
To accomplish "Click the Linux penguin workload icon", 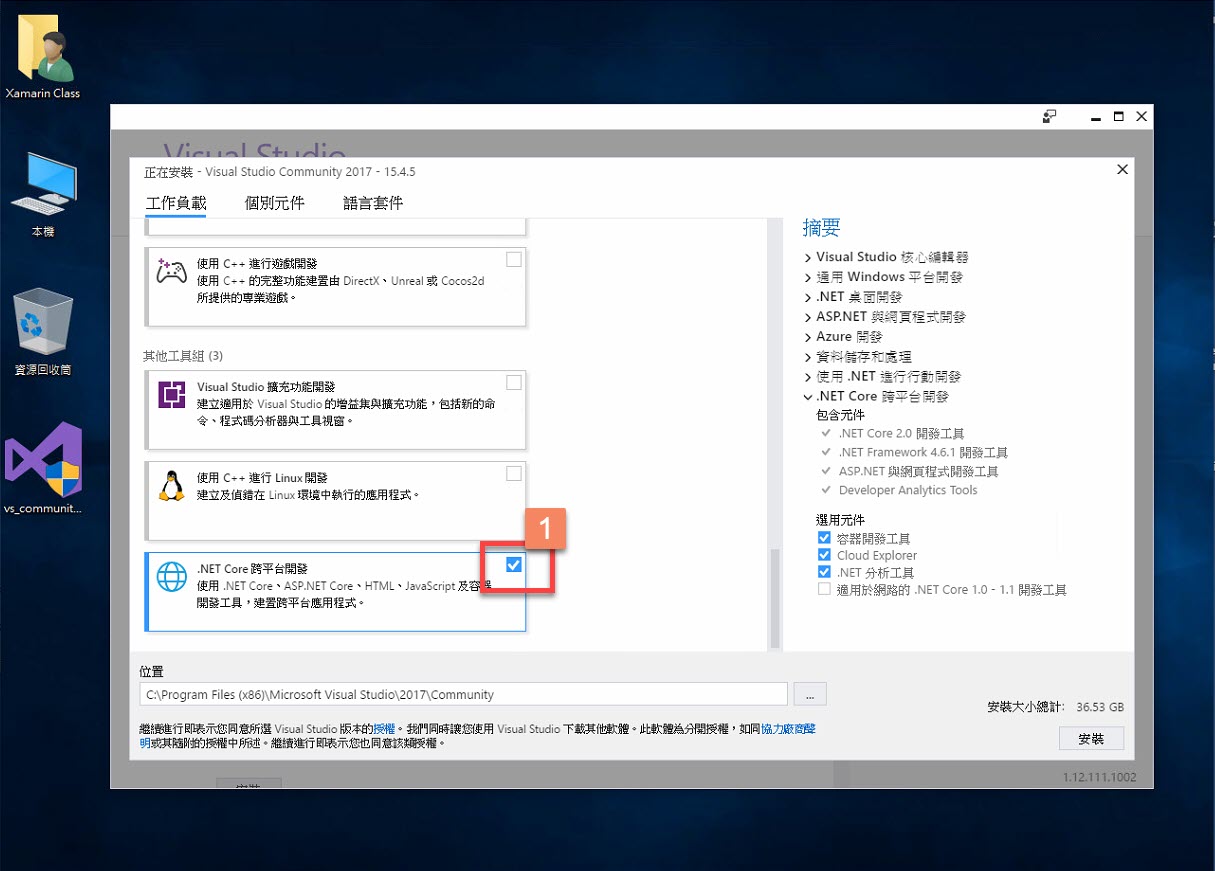I will (x=172, y=486).
